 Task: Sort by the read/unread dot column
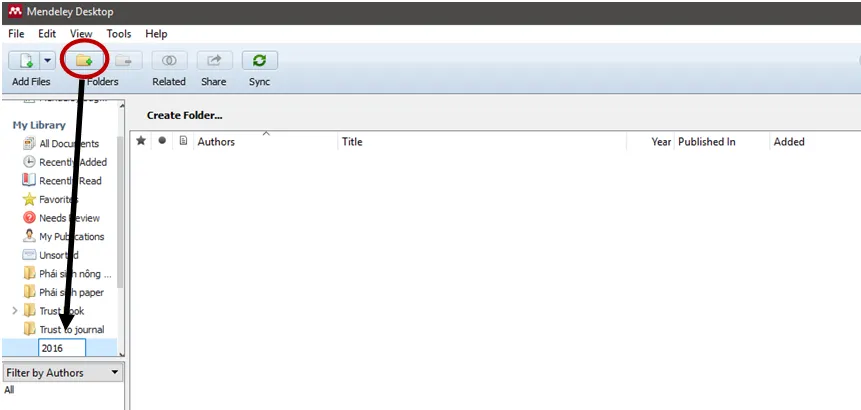click(162, 141)
